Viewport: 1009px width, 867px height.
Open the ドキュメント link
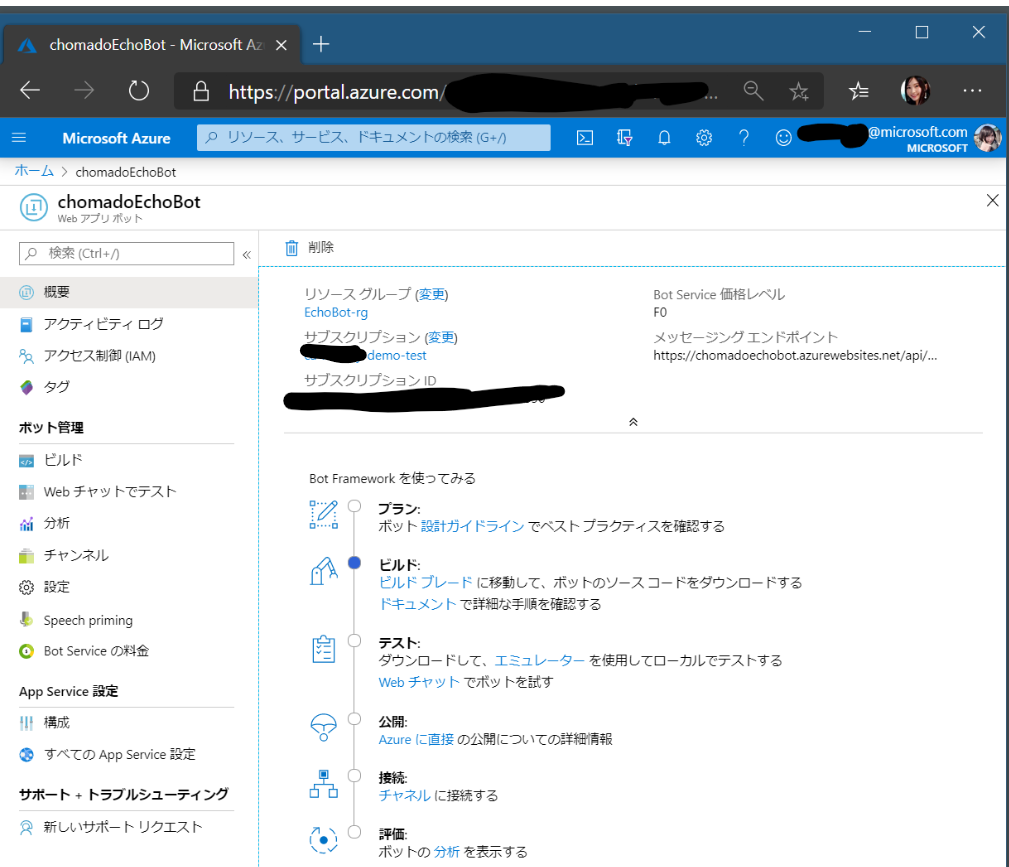418,604
